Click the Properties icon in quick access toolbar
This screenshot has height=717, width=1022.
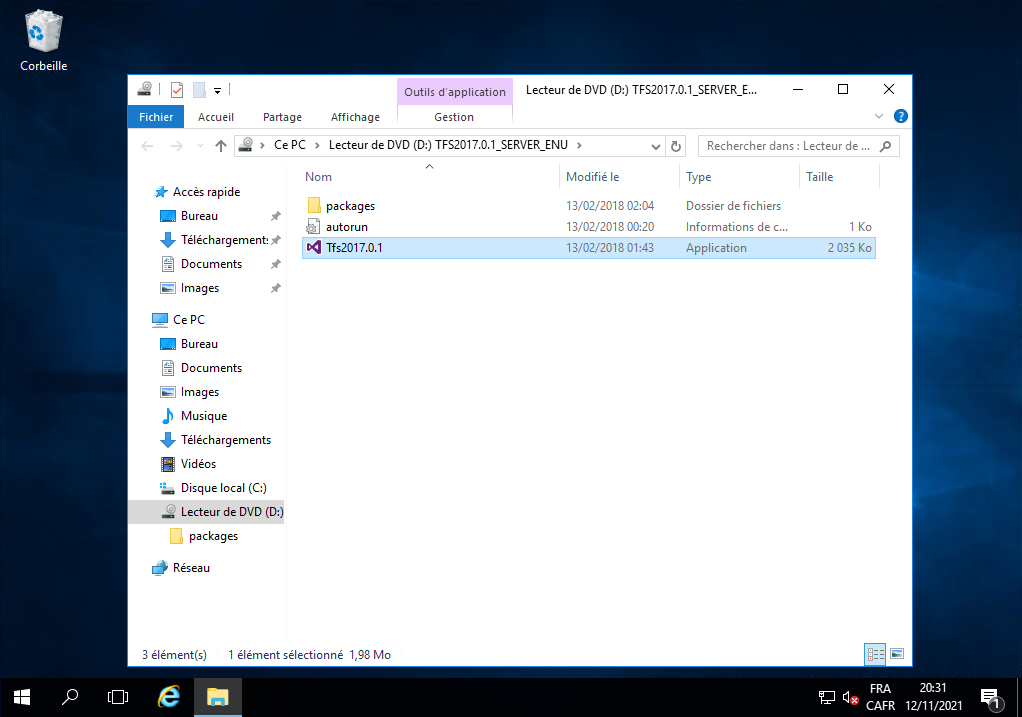click(x=177, y=90)
